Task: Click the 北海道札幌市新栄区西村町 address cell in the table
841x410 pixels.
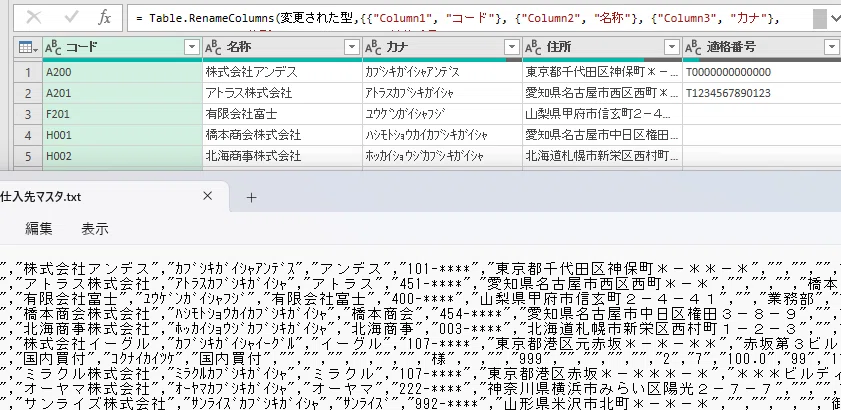Action: pyautogui.click(x=602, y=156)
